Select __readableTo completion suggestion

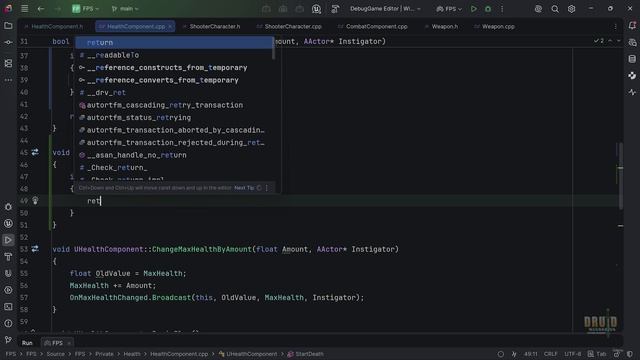pos(174,55)
